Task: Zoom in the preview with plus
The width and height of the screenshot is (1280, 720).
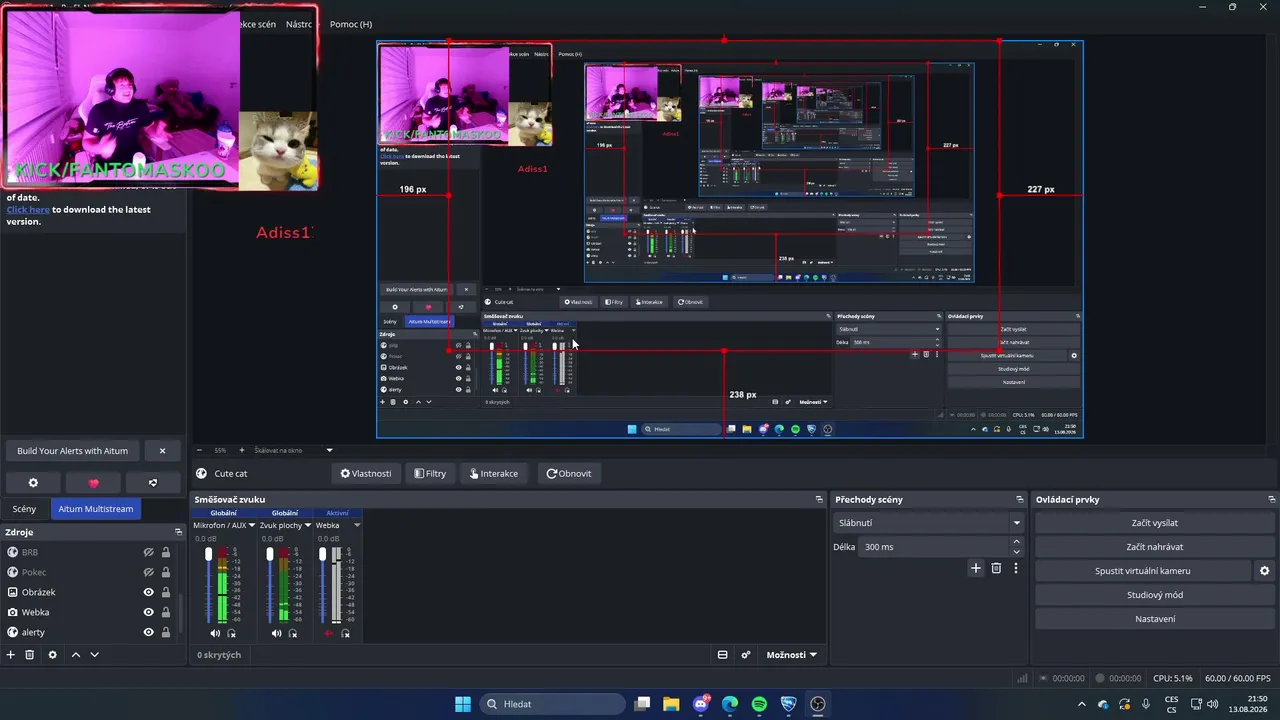Action: 241,450
